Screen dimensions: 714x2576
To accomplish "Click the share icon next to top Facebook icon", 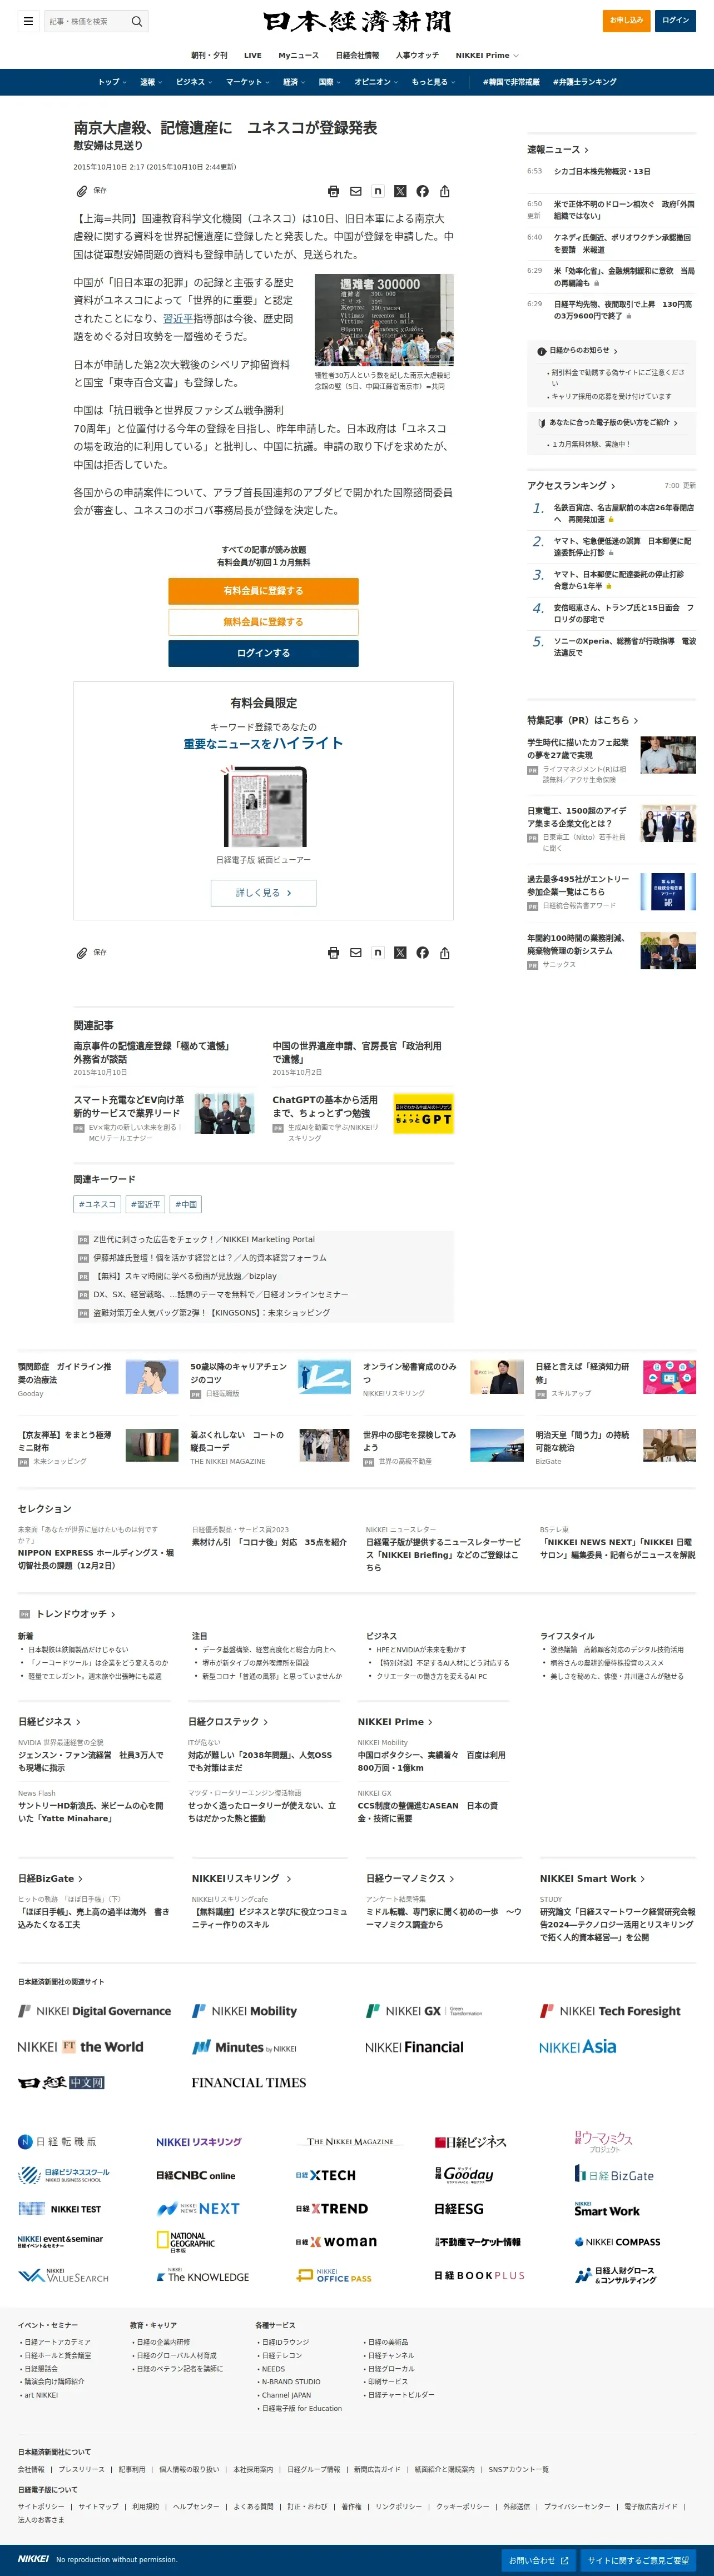I will 445,191.
